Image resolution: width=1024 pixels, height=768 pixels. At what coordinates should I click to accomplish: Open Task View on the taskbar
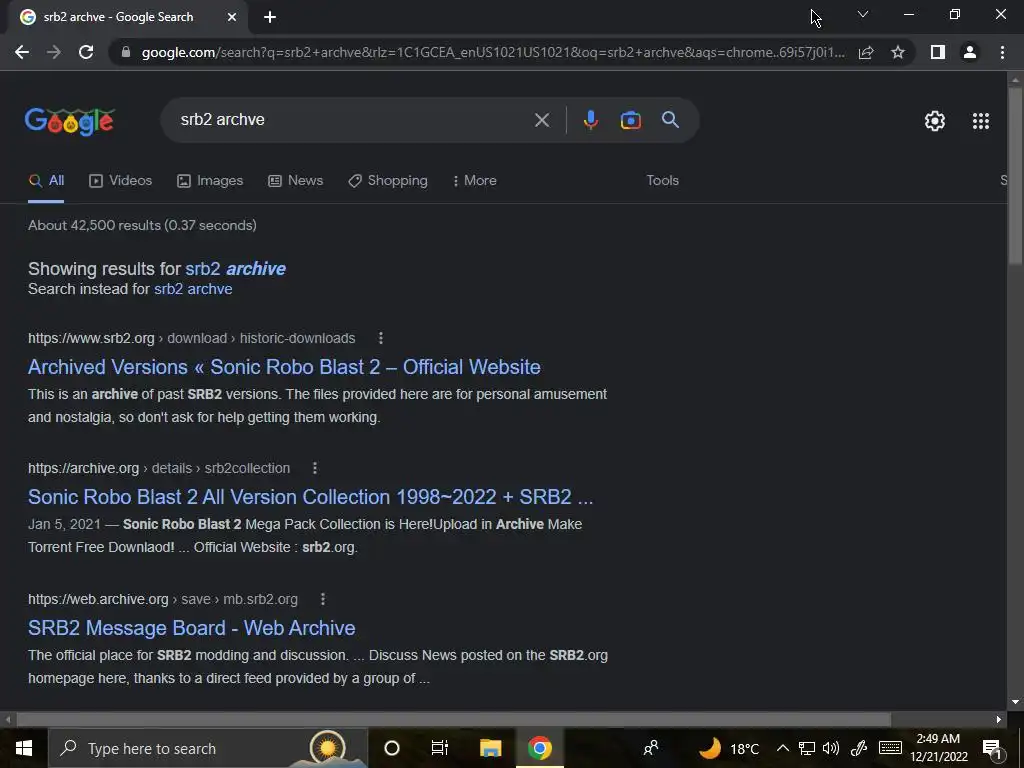[x=440, y=748]
